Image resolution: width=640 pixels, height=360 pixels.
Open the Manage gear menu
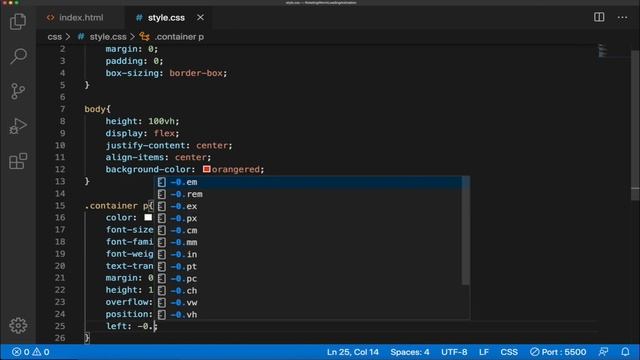click(x=18, y=325)
